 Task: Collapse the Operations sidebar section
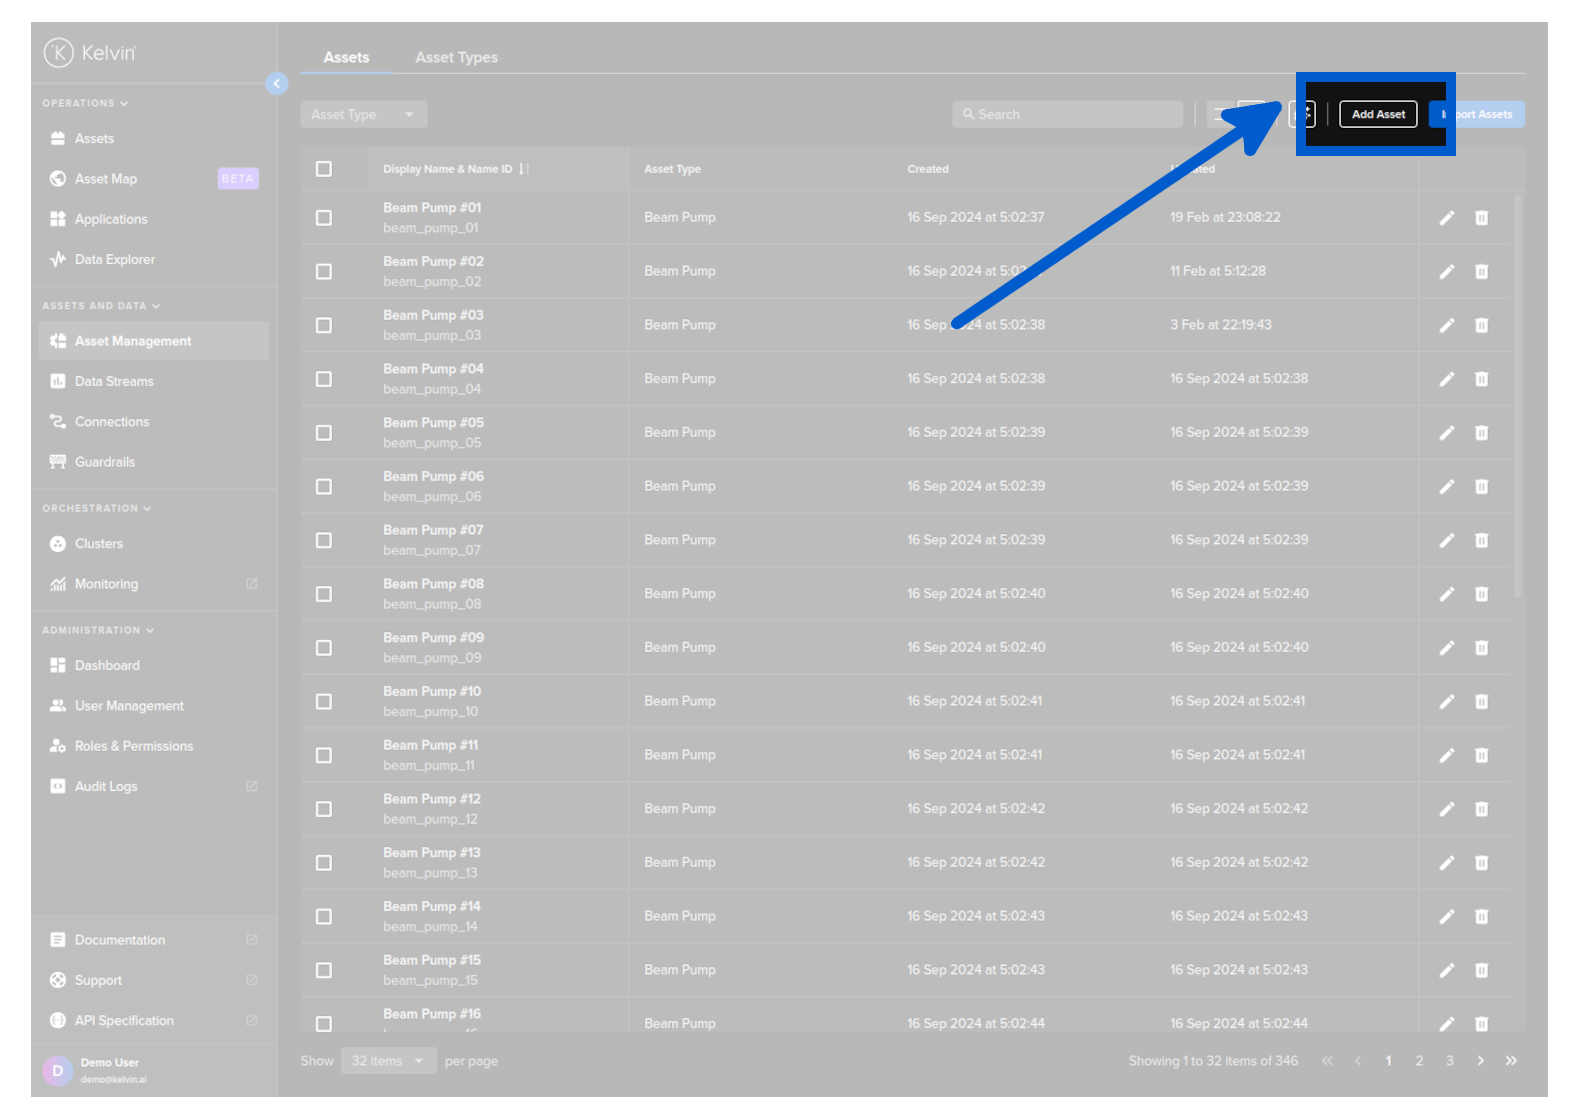[x=85, y=104]
